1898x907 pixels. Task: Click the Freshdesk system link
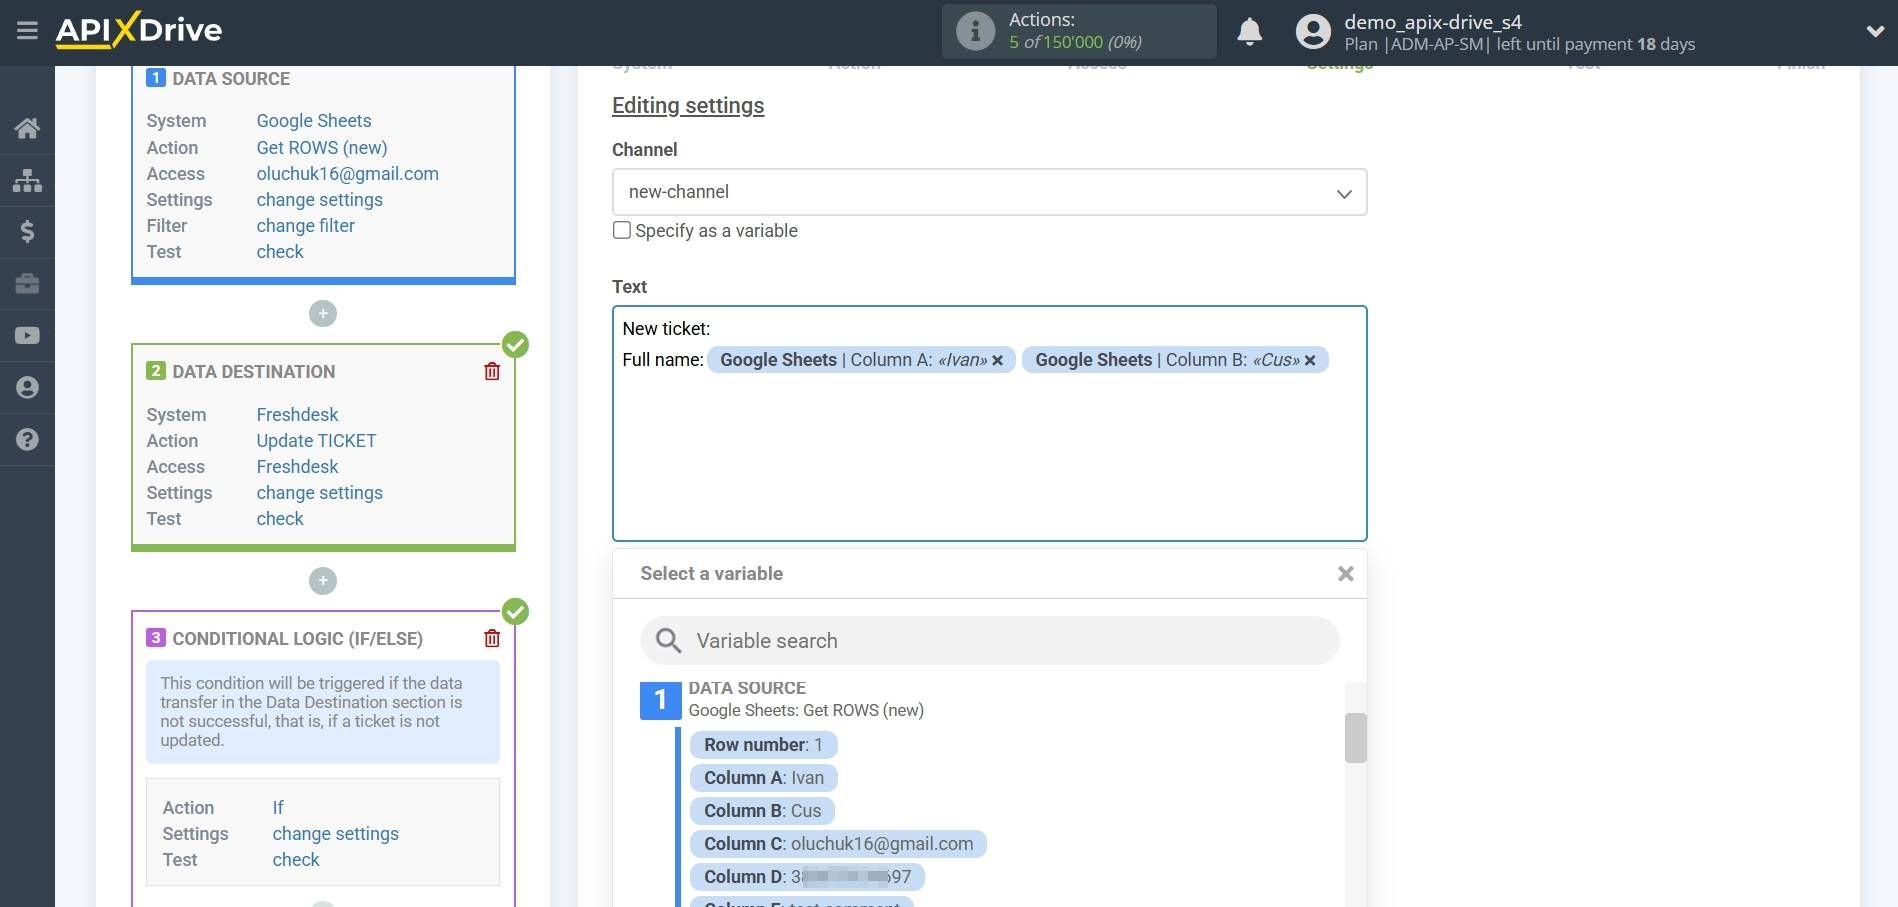click(297, 415)
